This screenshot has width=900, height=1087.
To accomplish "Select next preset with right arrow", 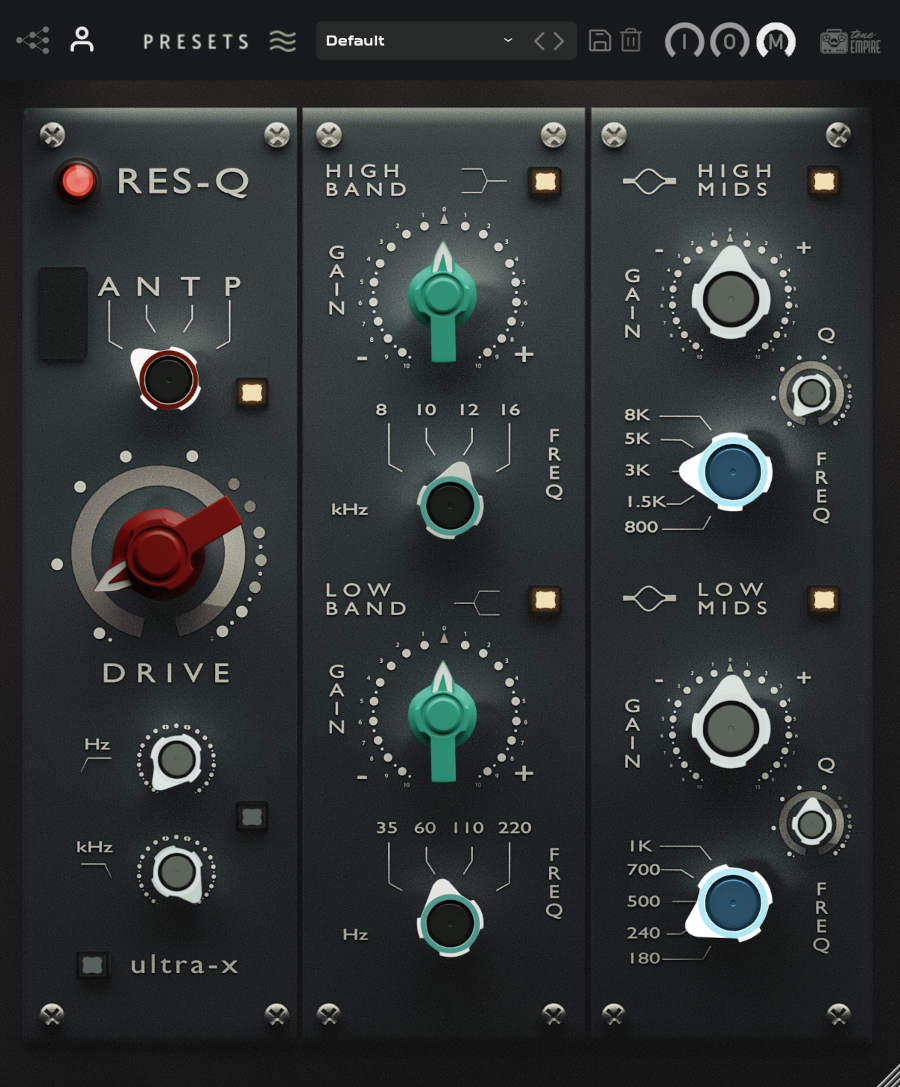I will (x=558, y=41).
